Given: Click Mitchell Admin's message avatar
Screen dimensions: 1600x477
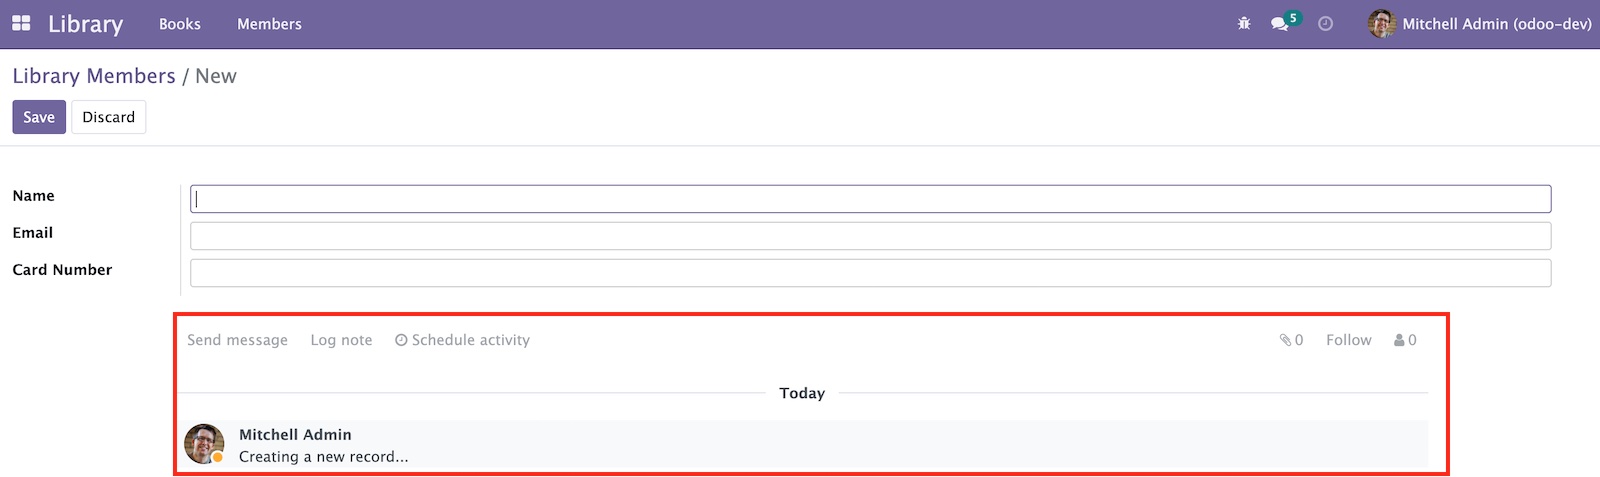Looking at the screenshot, I should (204, 444).
